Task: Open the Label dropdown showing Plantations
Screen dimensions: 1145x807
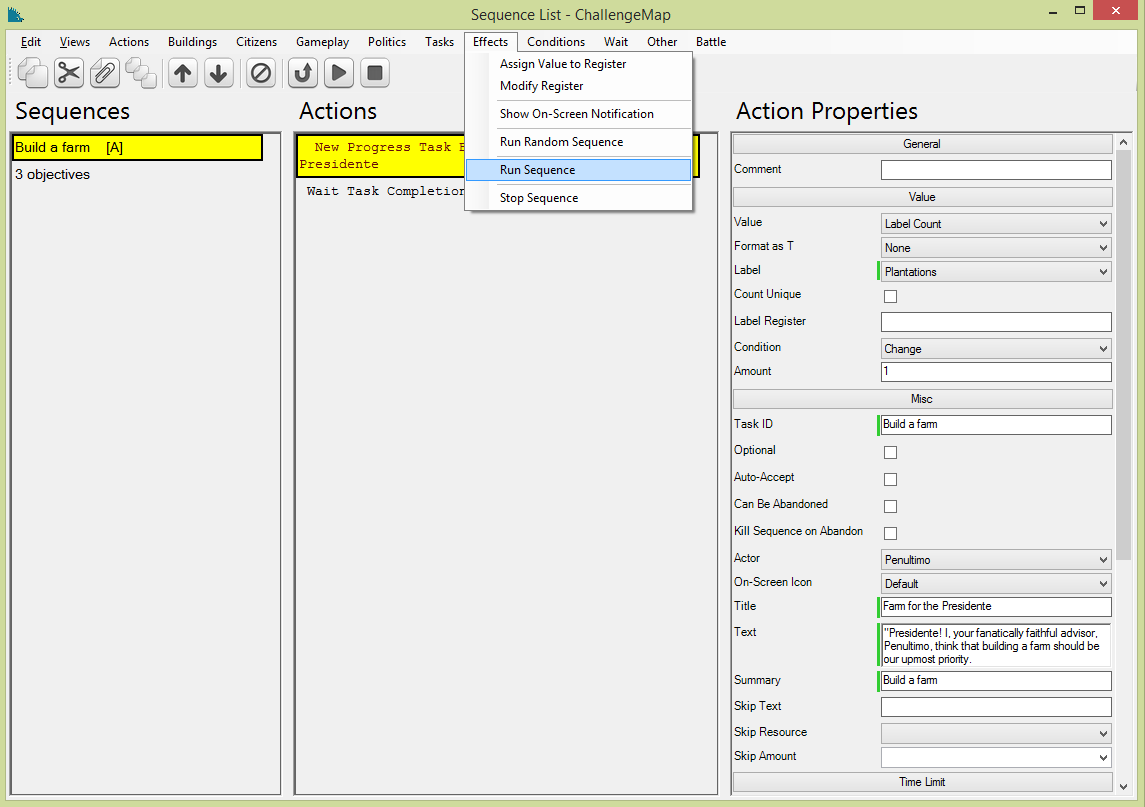Action: pos(996,272)
